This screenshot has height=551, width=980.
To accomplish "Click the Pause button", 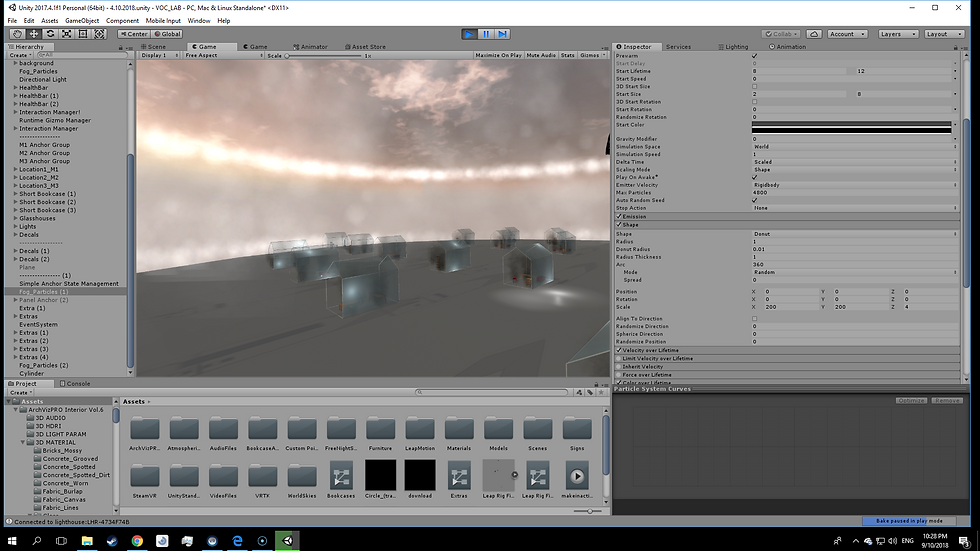I will (486, 34).
